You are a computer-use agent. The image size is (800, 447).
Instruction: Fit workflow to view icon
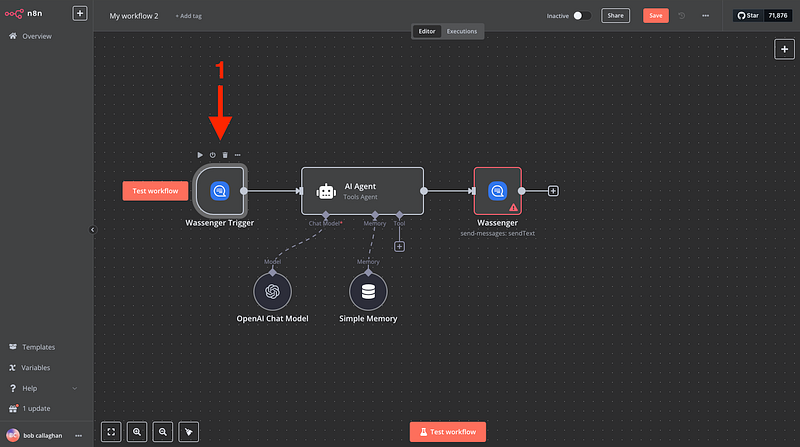point(111,432)
